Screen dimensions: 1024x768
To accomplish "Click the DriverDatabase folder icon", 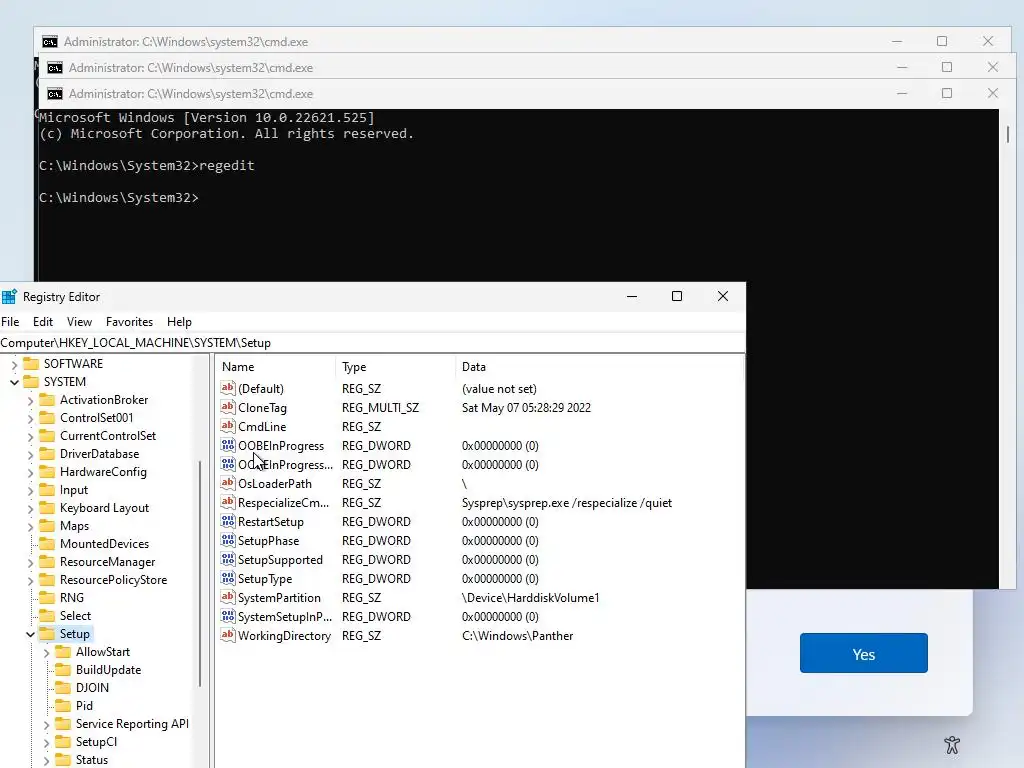I will [x=47, y=454].
